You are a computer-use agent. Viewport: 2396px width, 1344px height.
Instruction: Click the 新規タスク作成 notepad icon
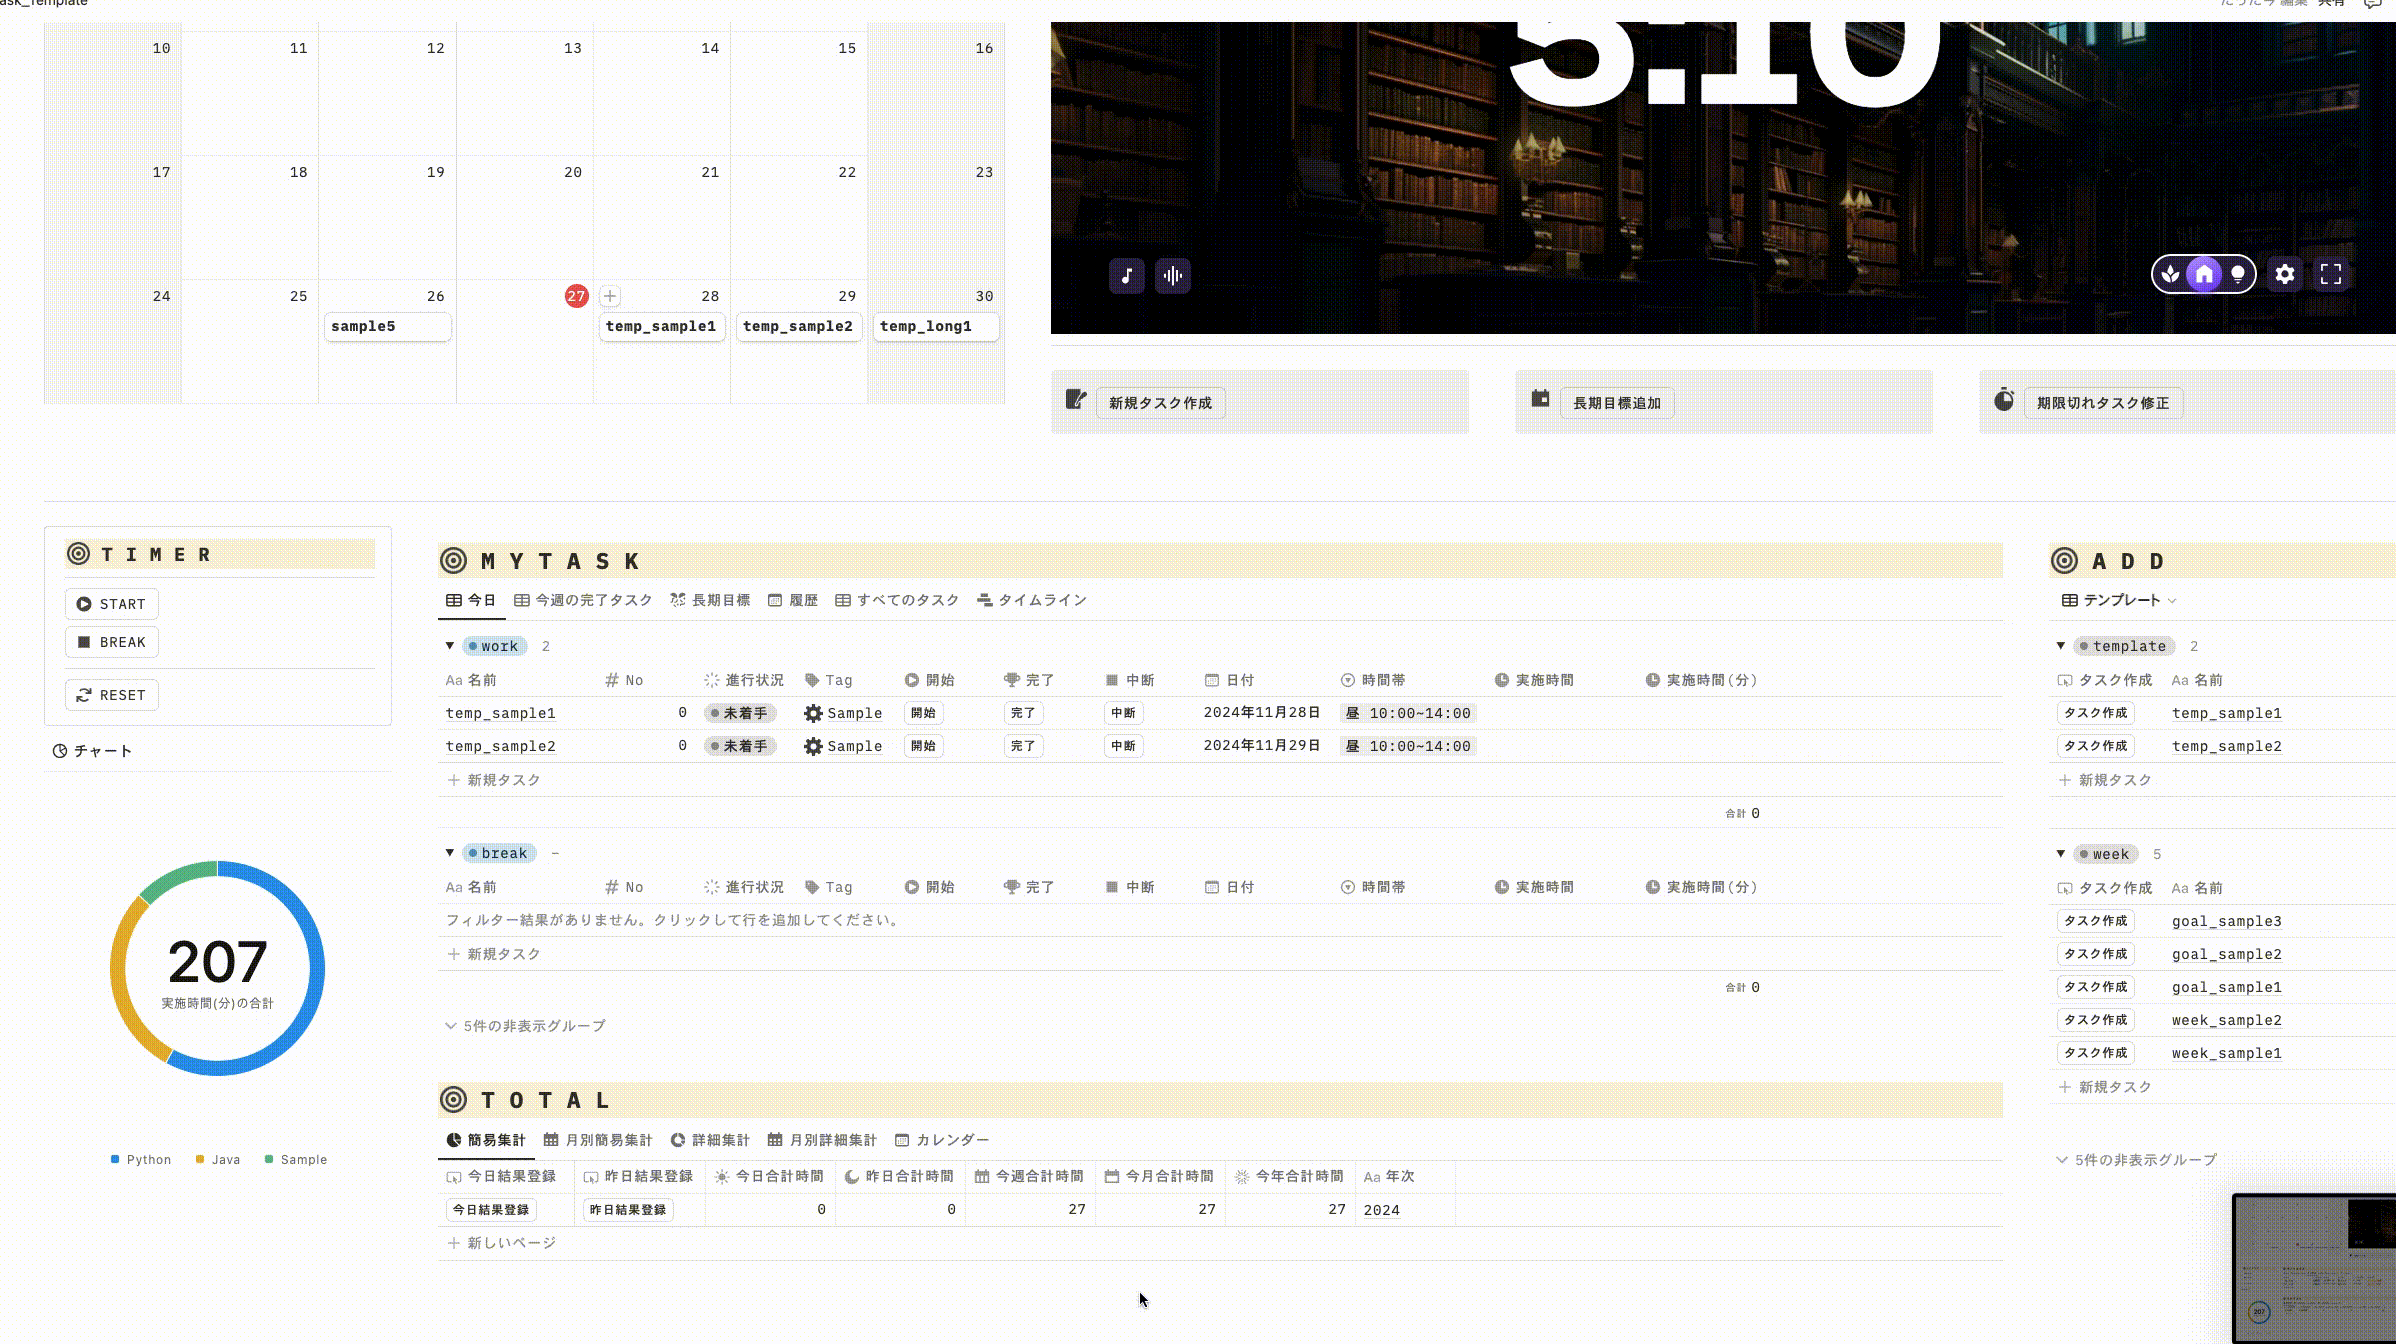(x=1076, y=400)
